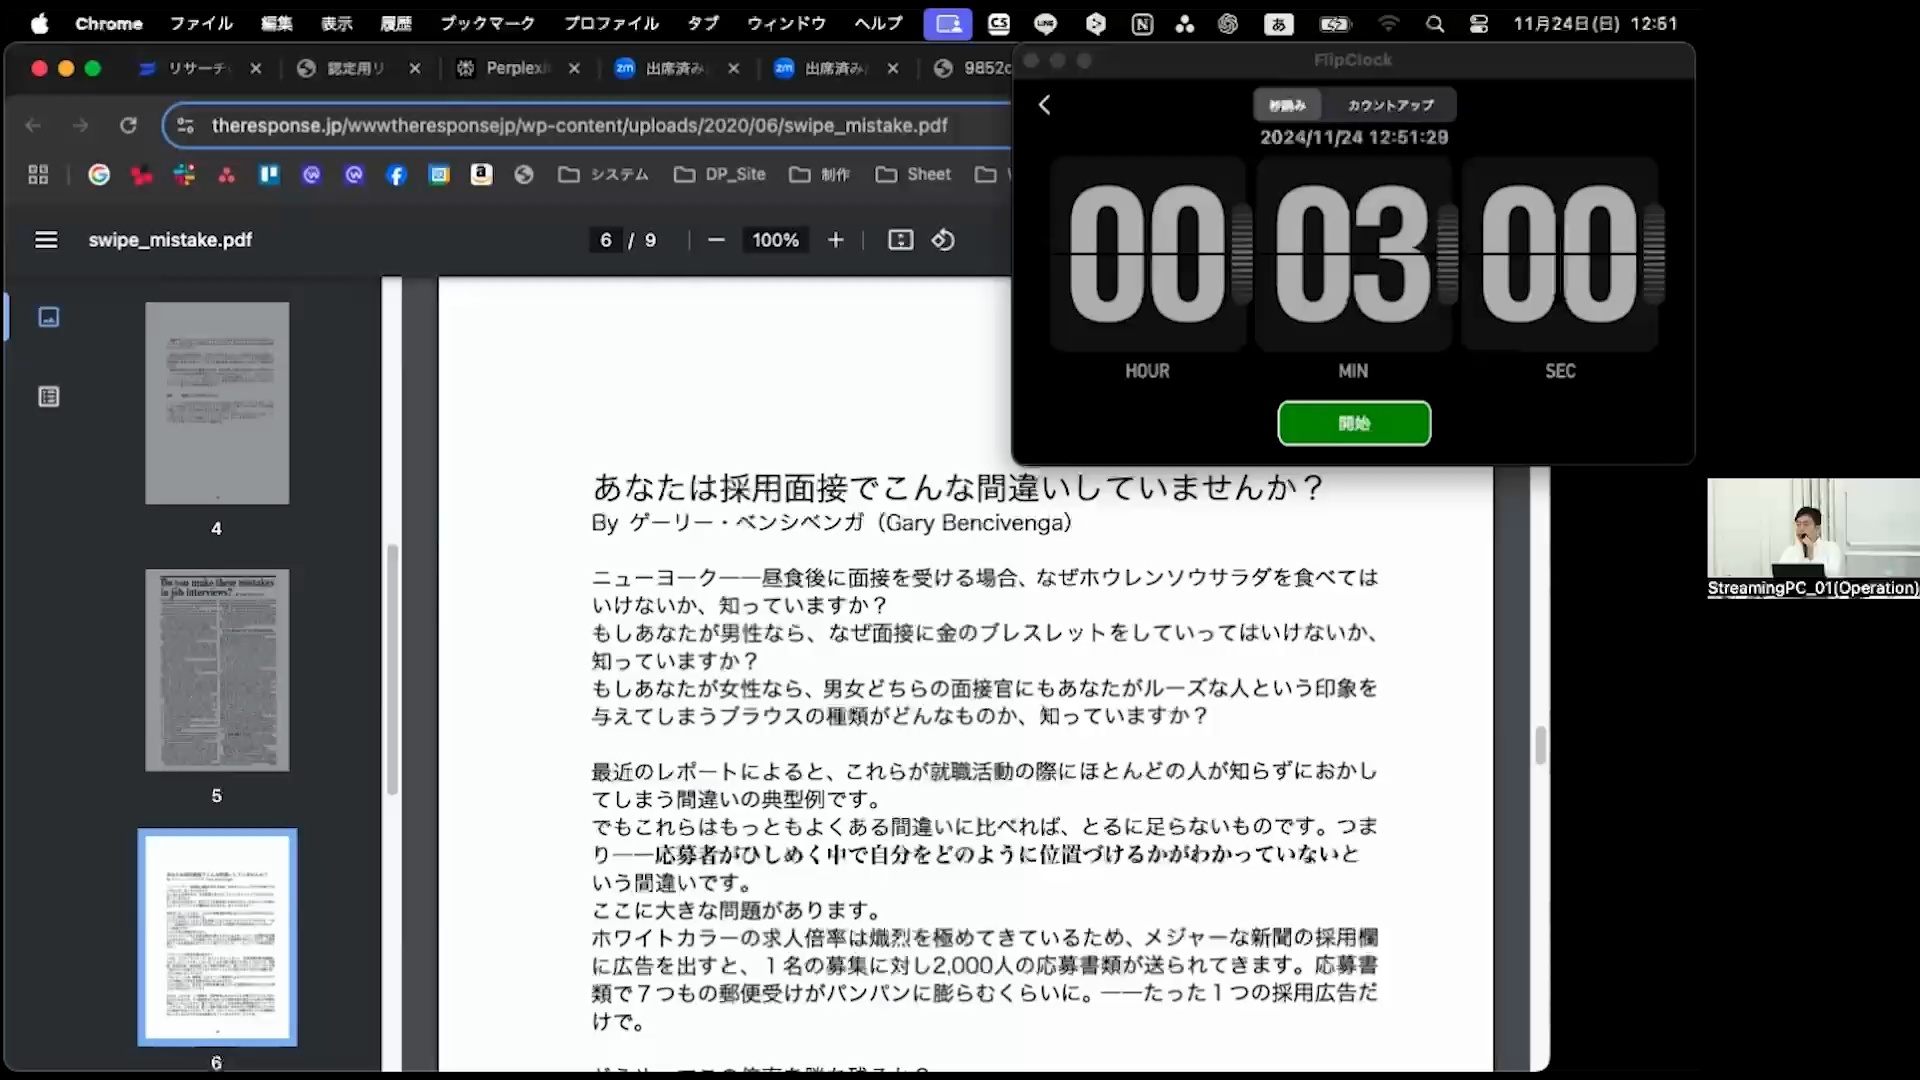Open the screen-mirroring icon in the menu bar

pyautogui.click(x=948, y=23)
